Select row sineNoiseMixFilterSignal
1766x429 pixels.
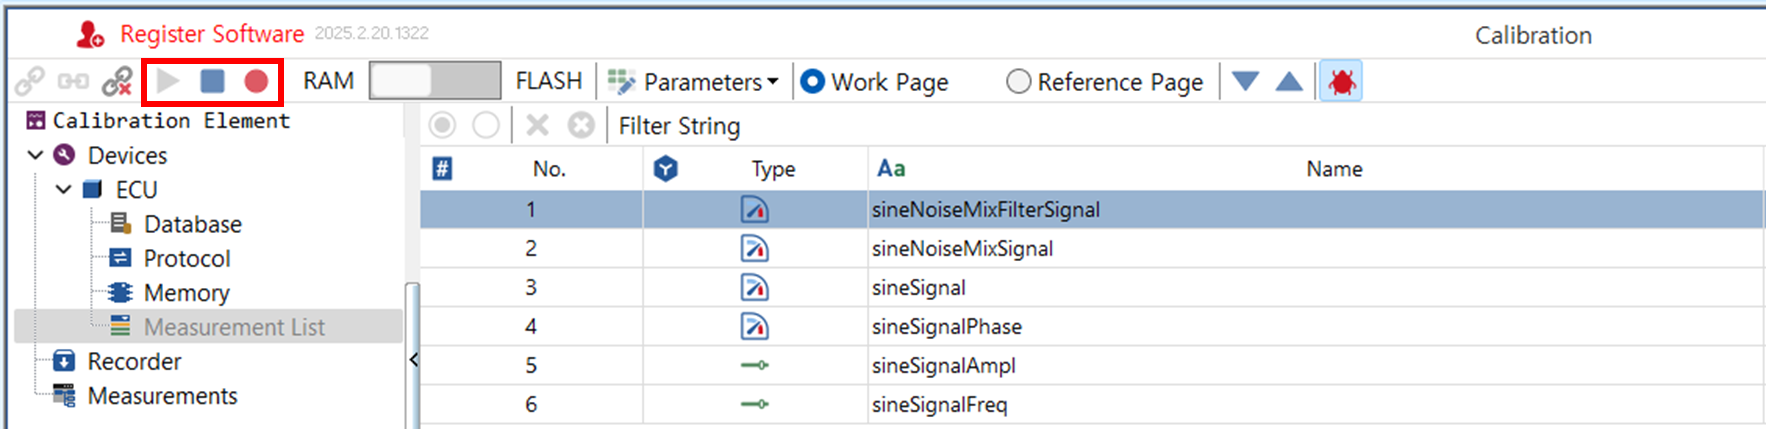click(x=1092, y=209)
